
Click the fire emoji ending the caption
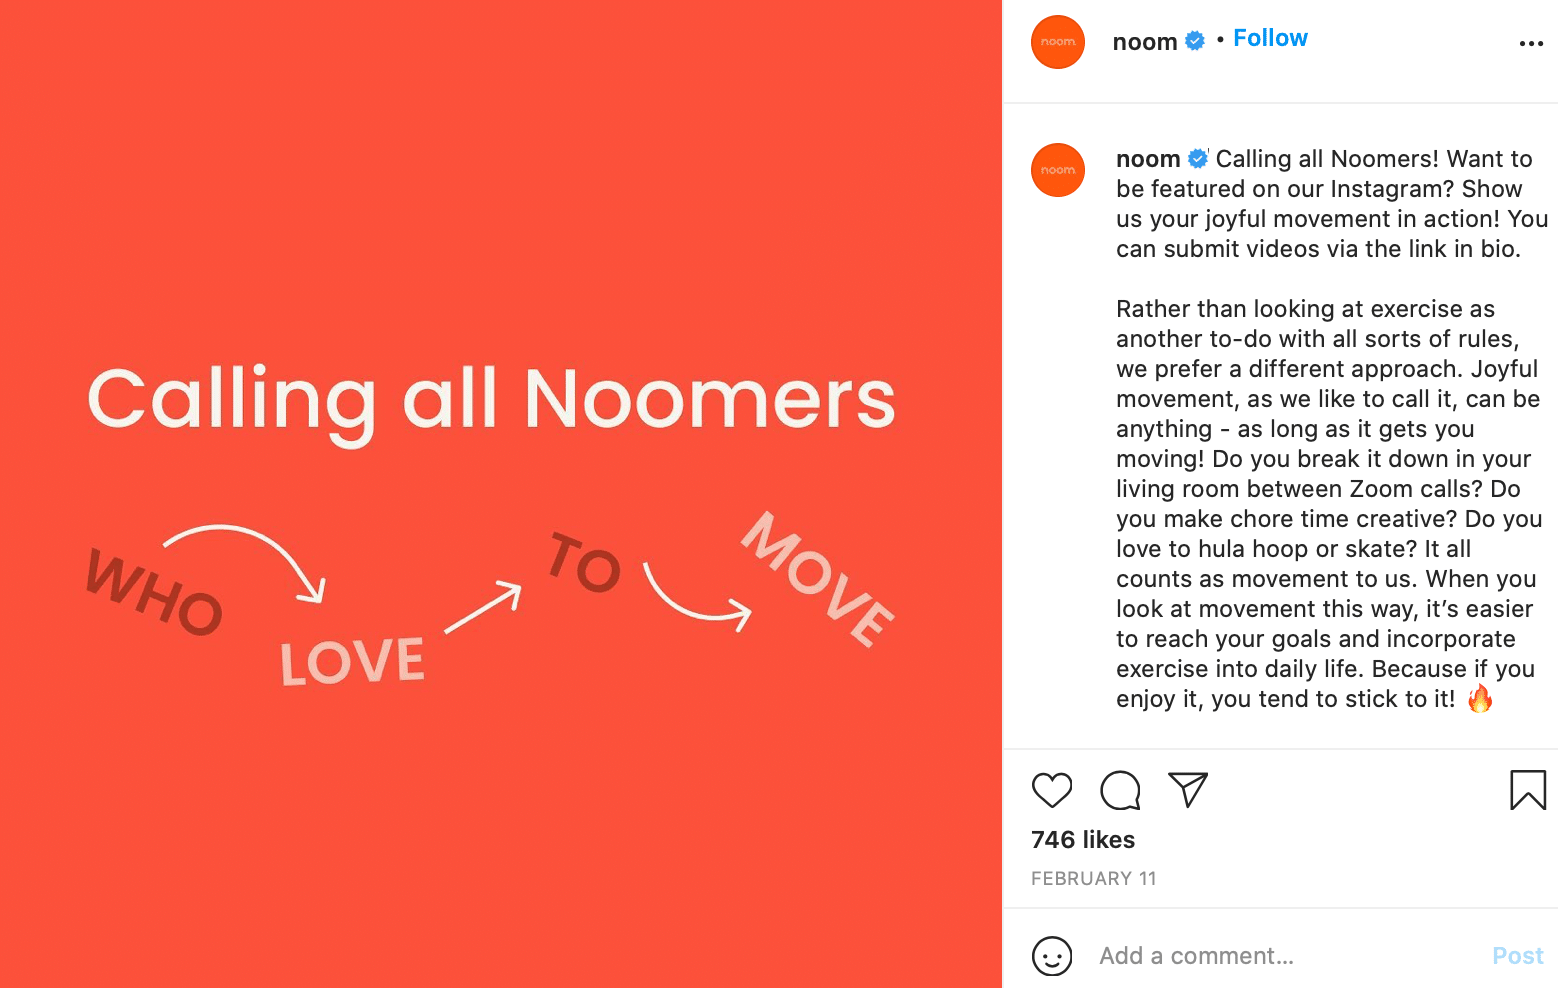click(x=1480, y=699)
